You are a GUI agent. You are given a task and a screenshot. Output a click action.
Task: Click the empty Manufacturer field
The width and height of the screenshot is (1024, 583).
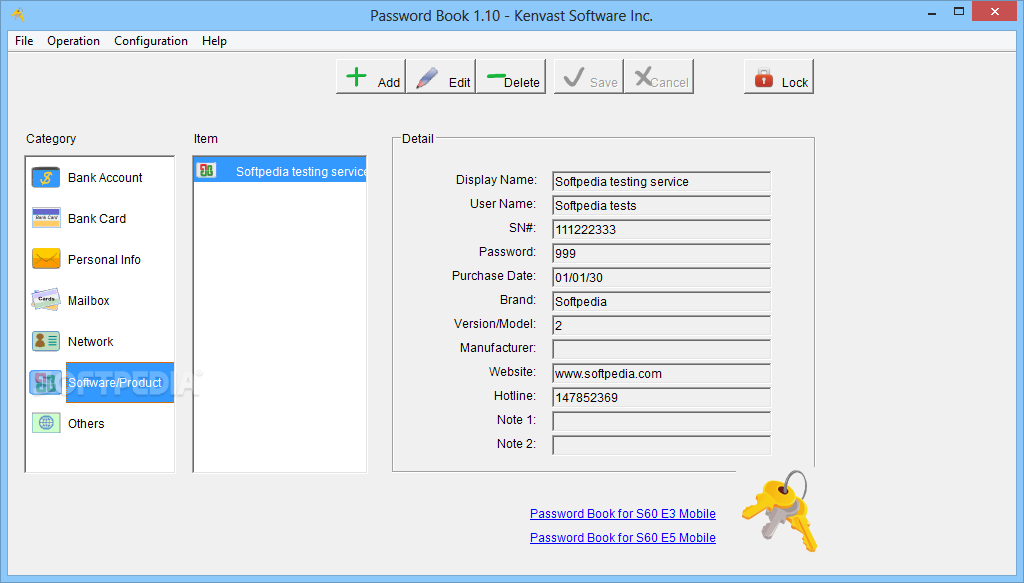(x=661, y=349)
